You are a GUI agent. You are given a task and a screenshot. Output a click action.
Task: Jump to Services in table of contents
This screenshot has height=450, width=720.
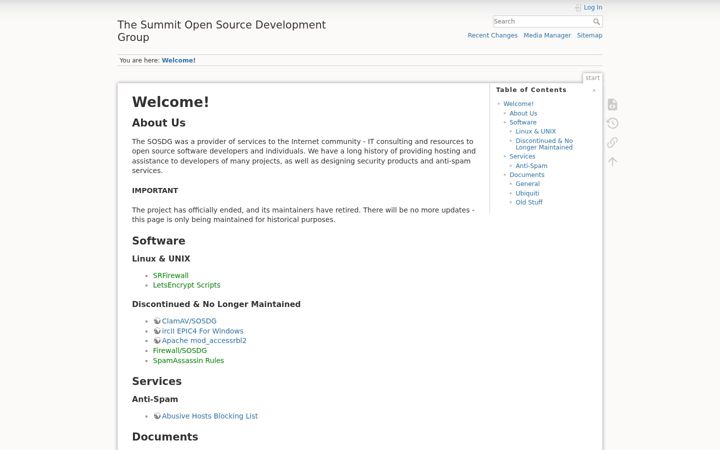(x=522, y=156)
